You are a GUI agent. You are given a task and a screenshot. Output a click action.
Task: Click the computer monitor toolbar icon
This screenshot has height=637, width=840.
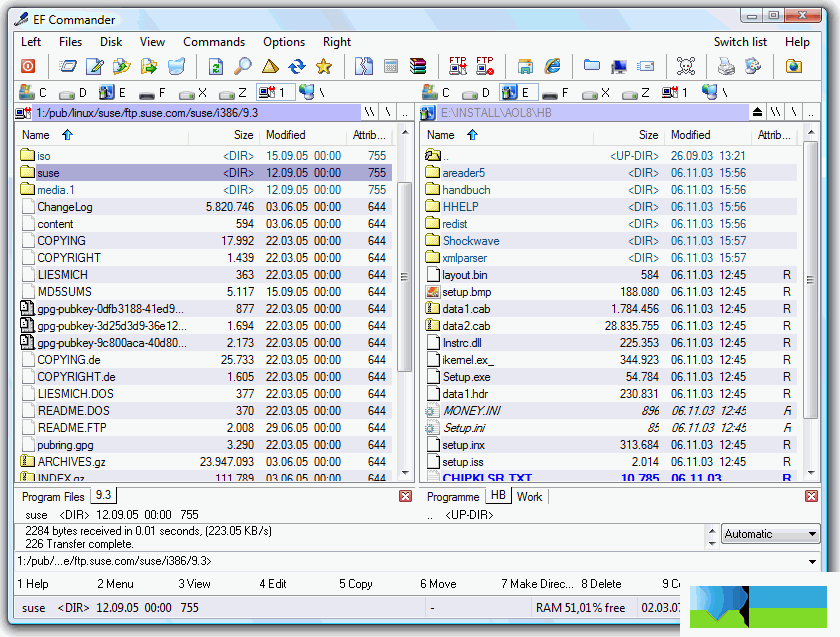(619, 66)
